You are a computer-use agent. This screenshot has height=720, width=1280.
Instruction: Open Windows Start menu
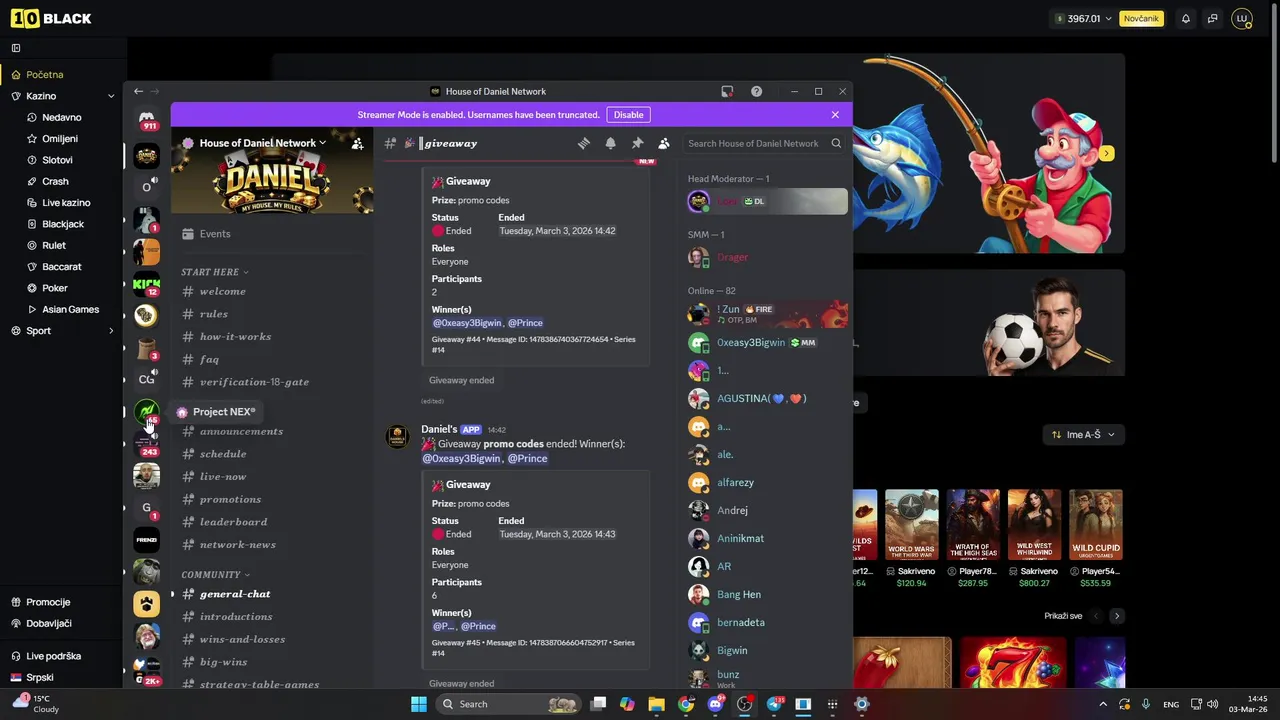(x=419, y=704)
